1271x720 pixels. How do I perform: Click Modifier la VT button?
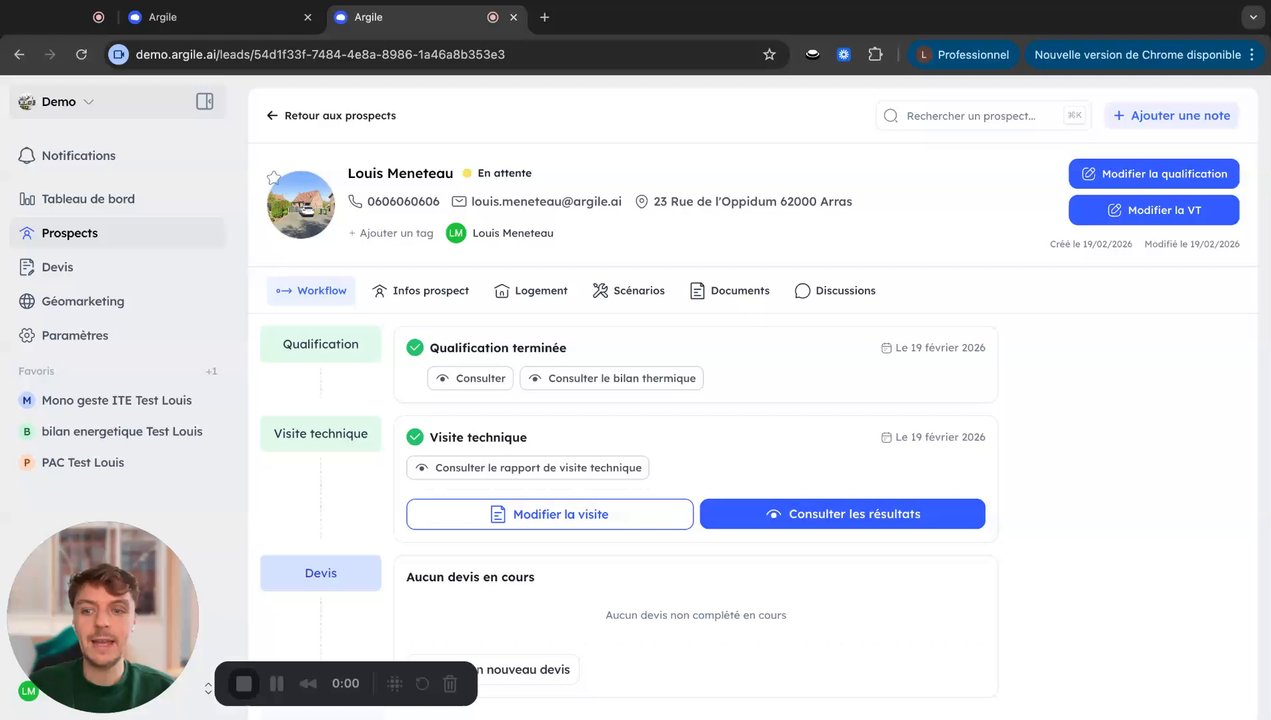click(1154, 210)
